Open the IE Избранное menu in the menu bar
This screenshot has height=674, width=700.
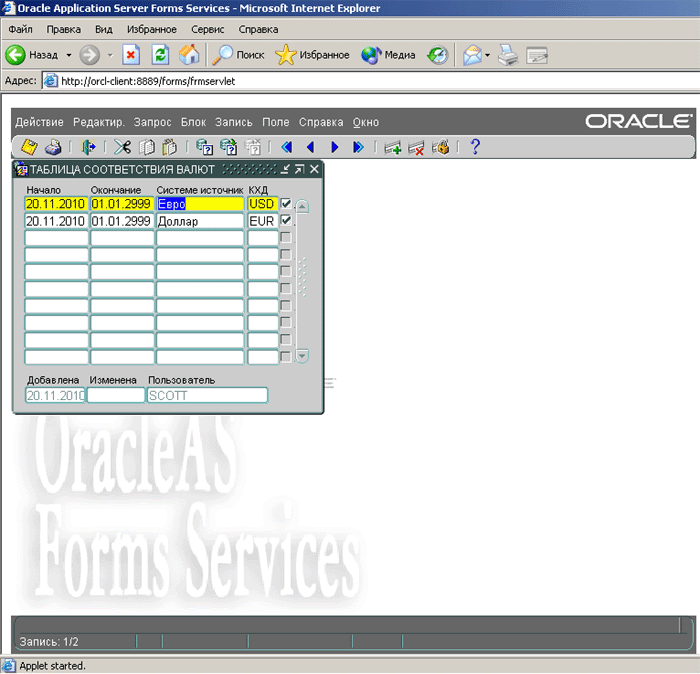coord(152,29)
